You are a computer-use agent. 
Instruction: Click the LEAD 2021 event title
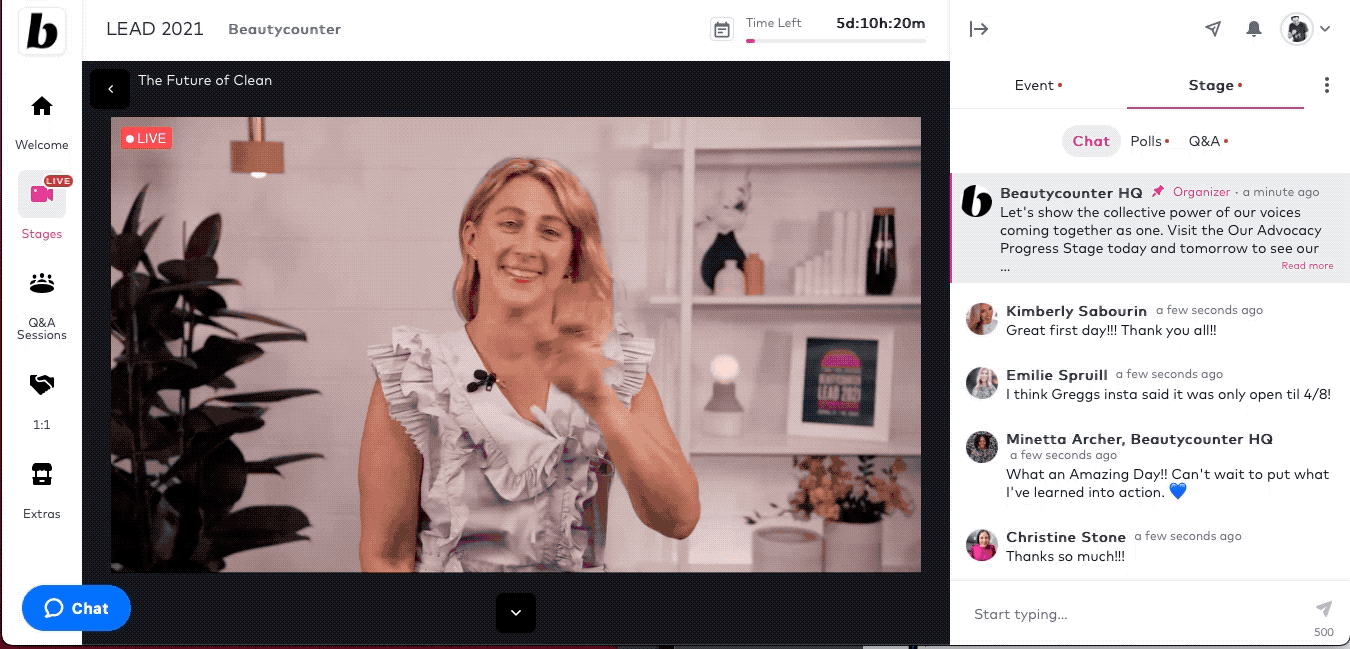pos(155,29)
